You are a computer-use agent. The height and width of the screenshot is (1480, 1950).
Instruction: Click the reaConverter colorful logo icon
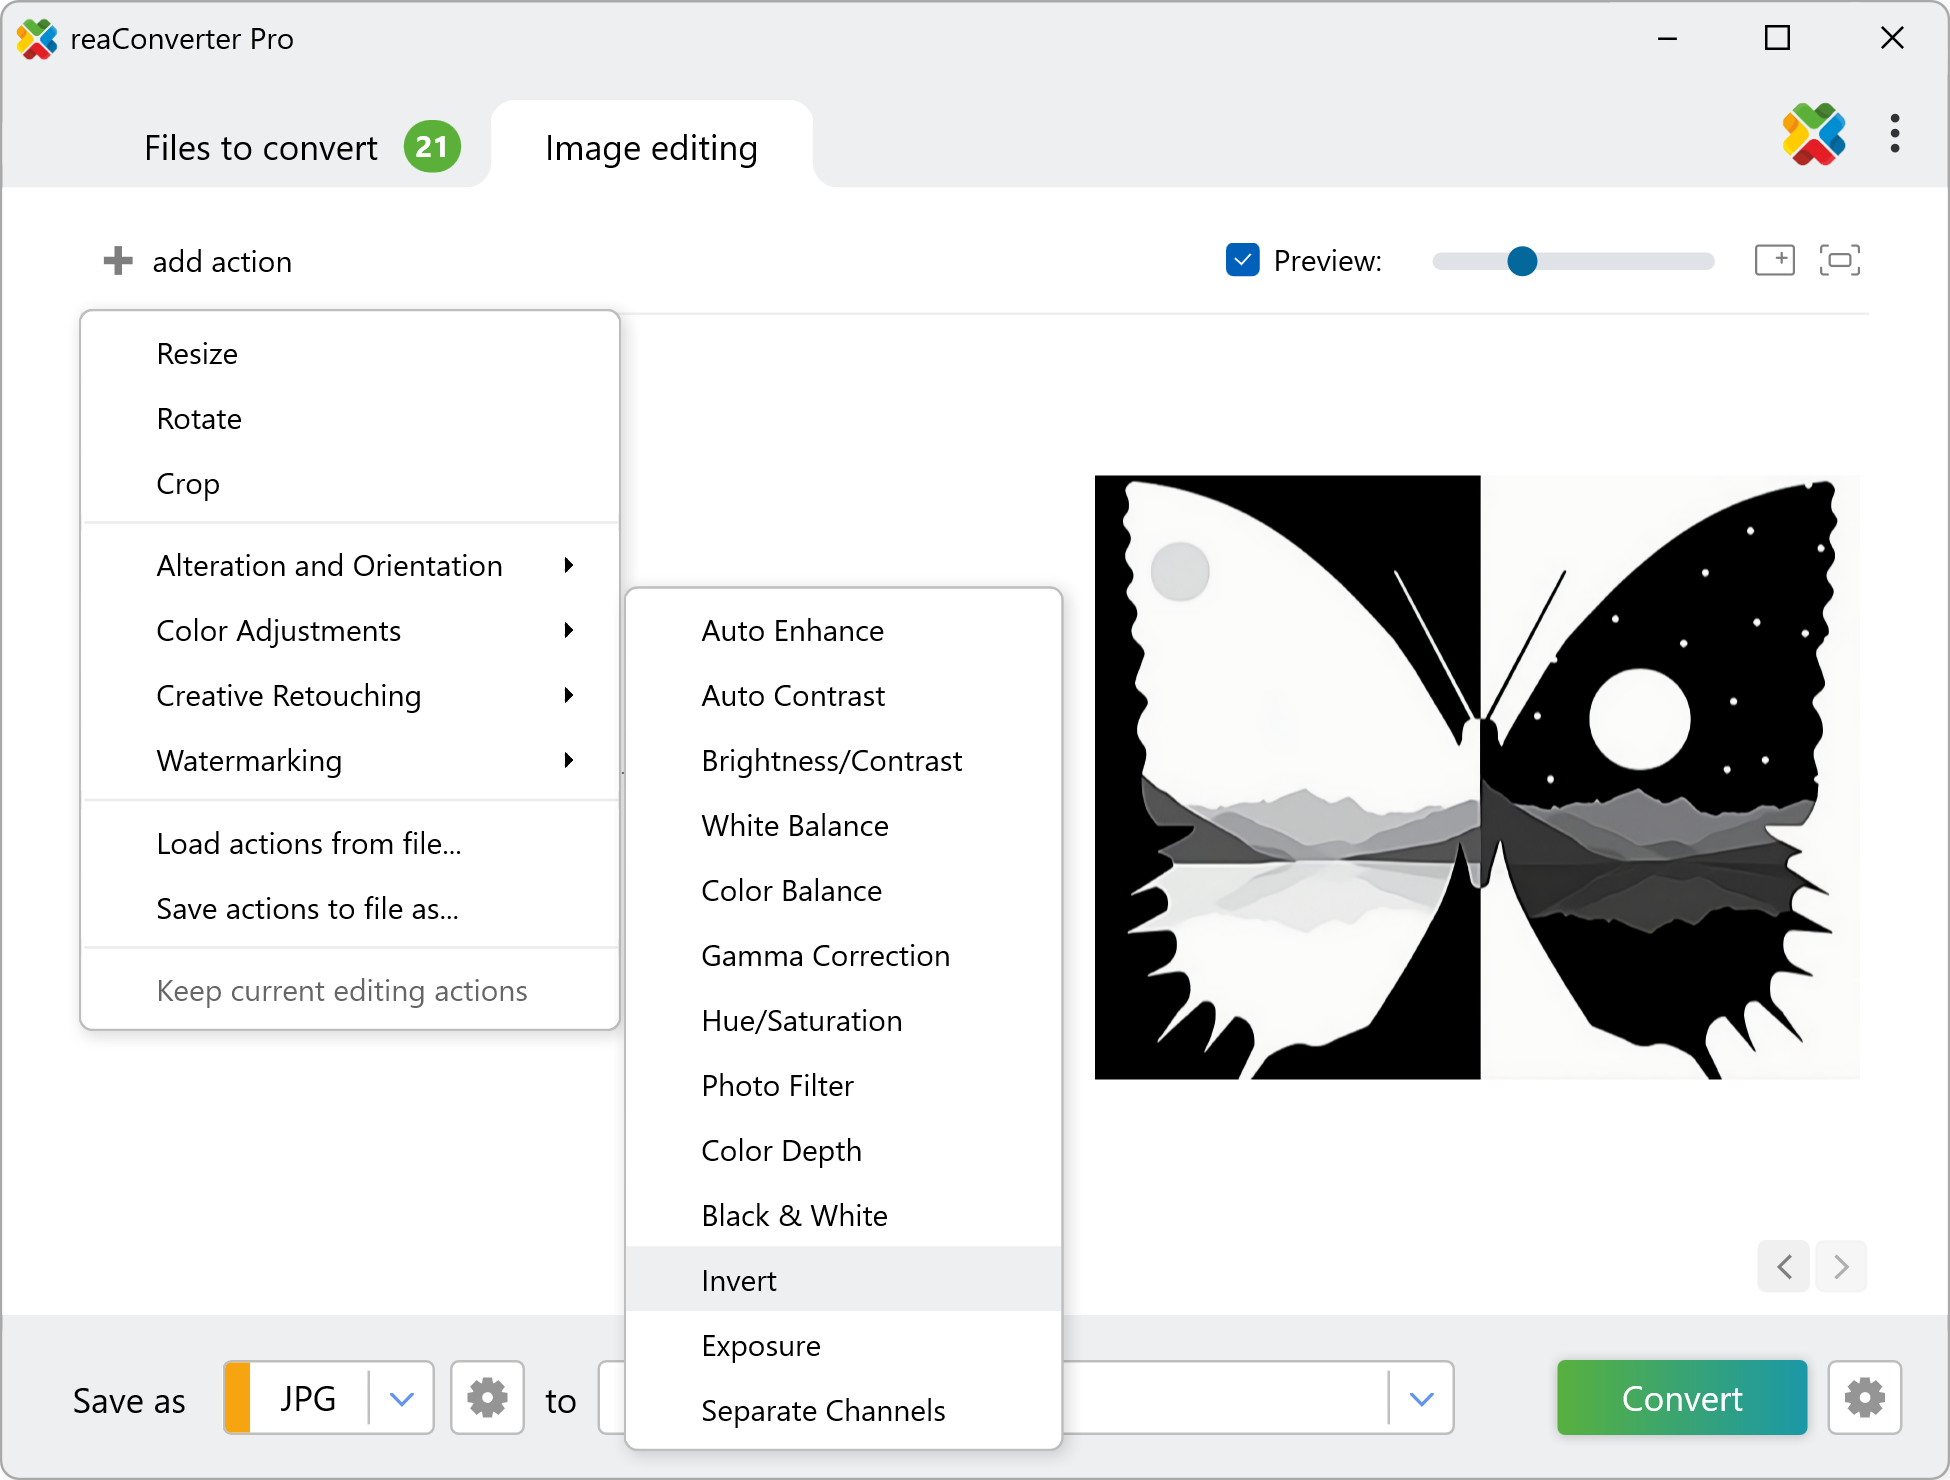[x=1813, y=134]
